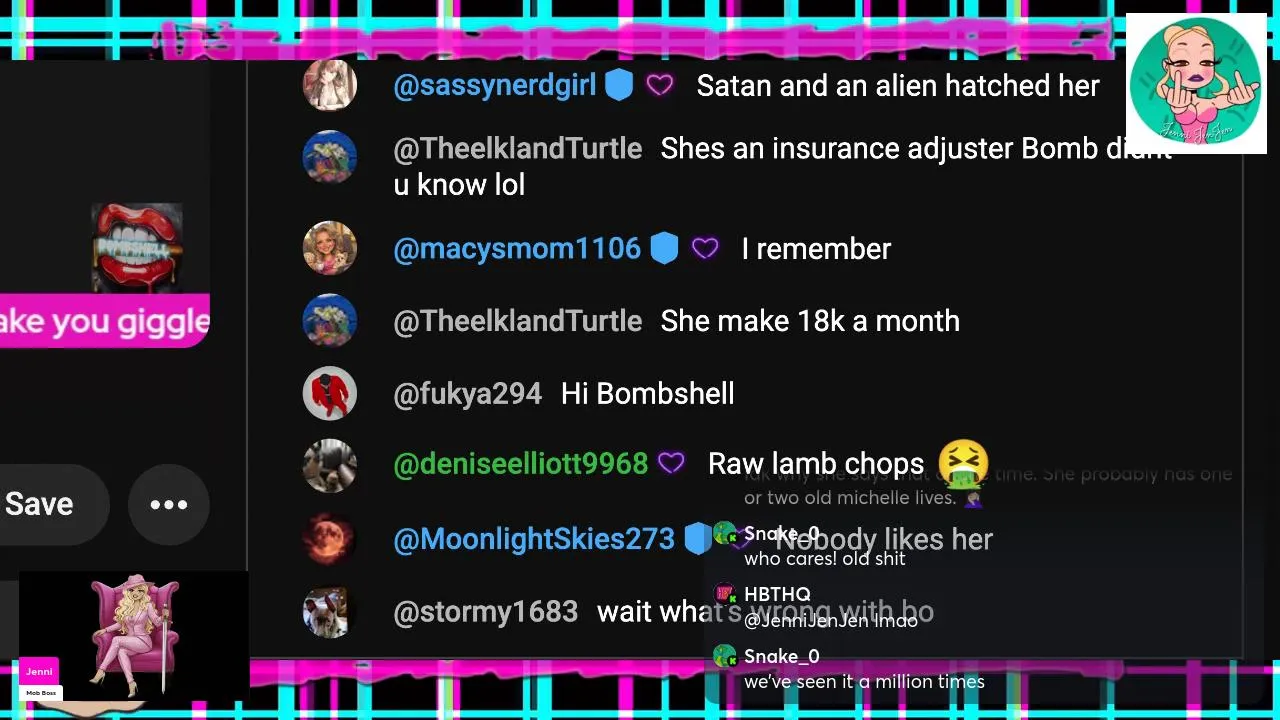Image resolution: width=1280 pixels, height=720 pixels.
Task: Click stormy1683's dog avatar
Action: (x=330, y=612)
